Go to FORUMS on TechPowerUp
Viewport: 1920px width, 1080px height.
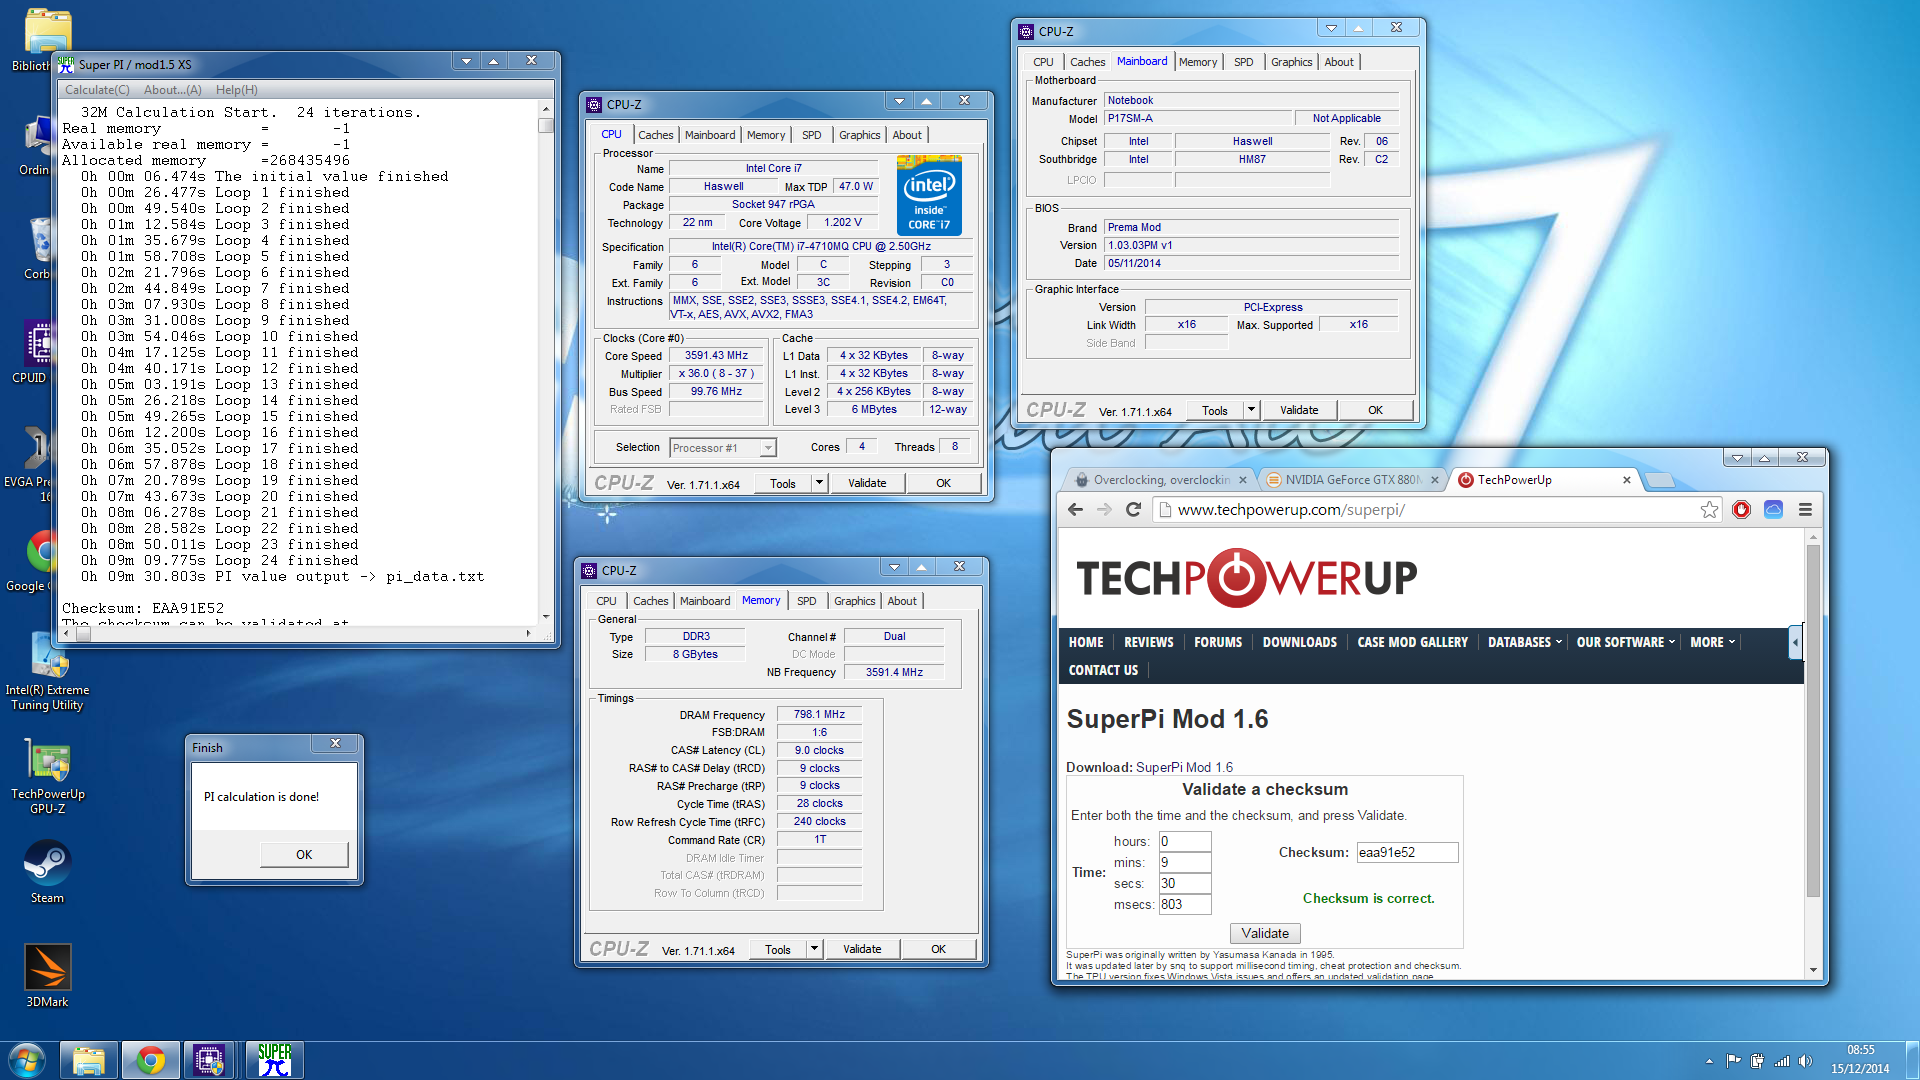tap(1217, 642)
